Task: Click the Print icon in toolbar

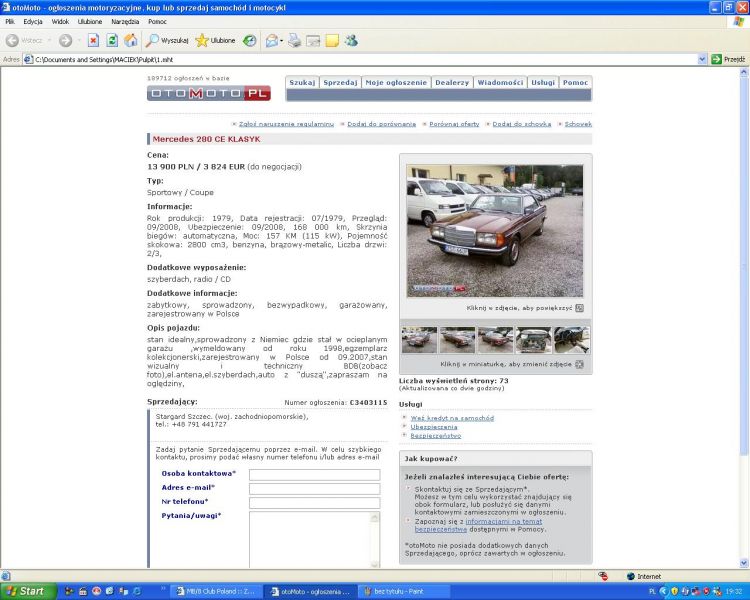Action: pyautogui.click(x=294, y=41)
